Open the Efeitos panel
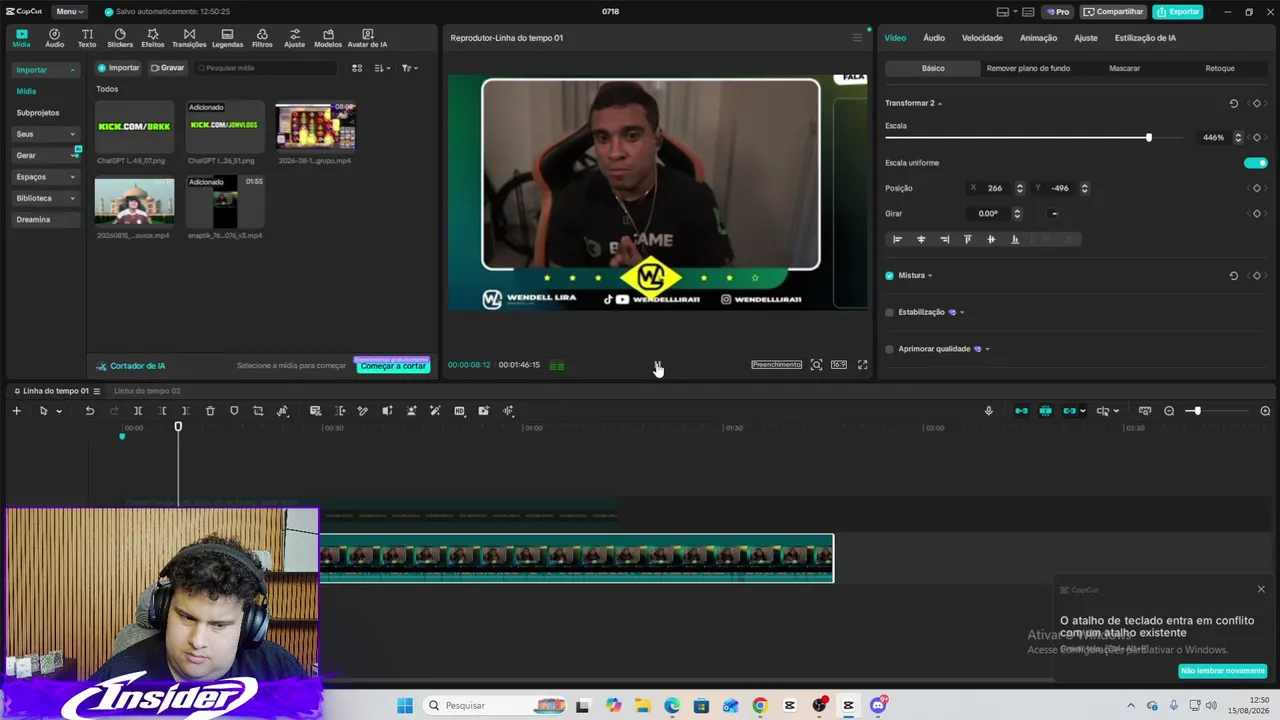The width and height of the screenshot is (1280, 720). click(153, 38)
